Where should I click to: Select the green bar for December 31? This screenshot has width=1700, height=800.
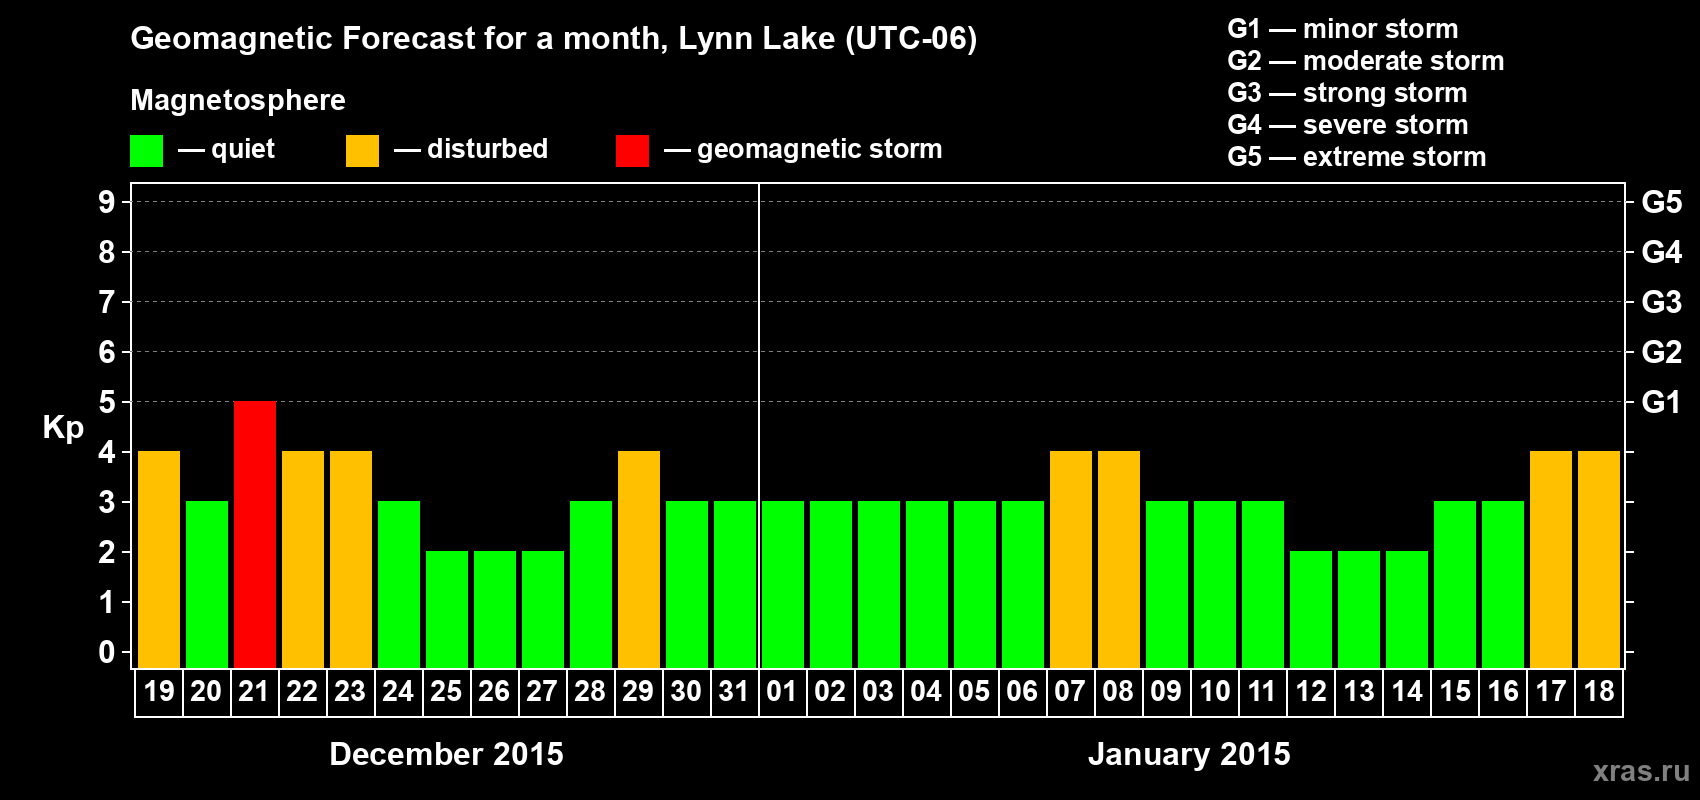coord(735,584)
